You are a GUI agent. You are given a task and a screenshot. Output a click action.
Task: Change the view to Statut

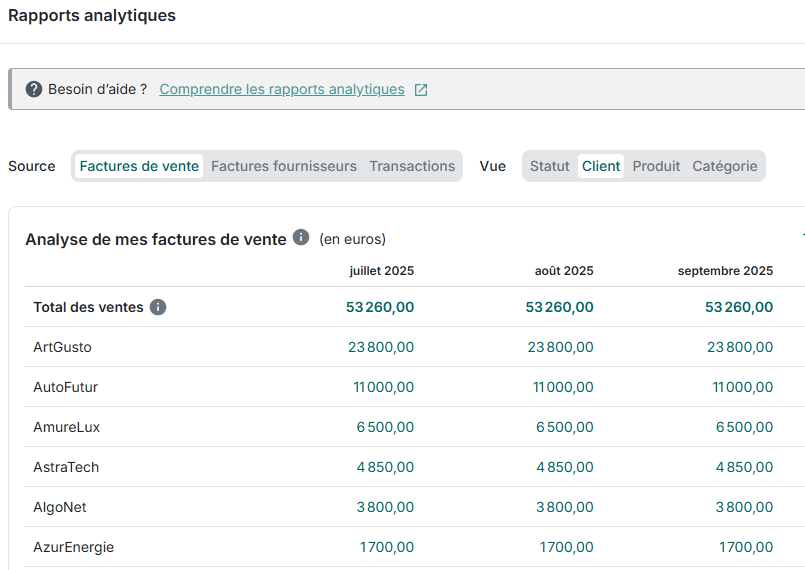click(x=549, y=166)
